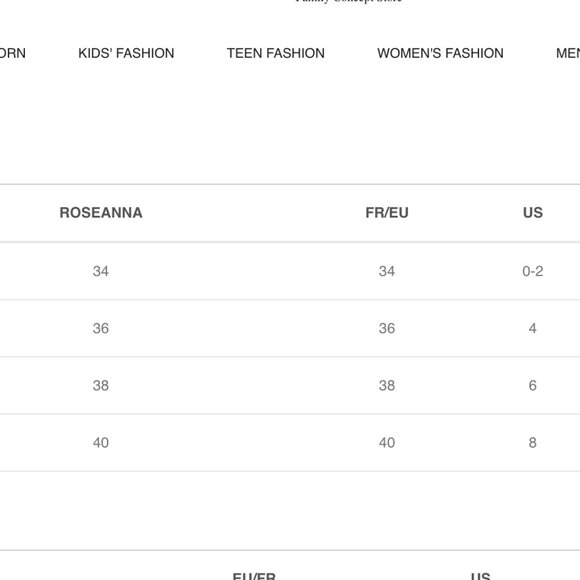Select the FR/EU size 38 cell

[387, 385]
